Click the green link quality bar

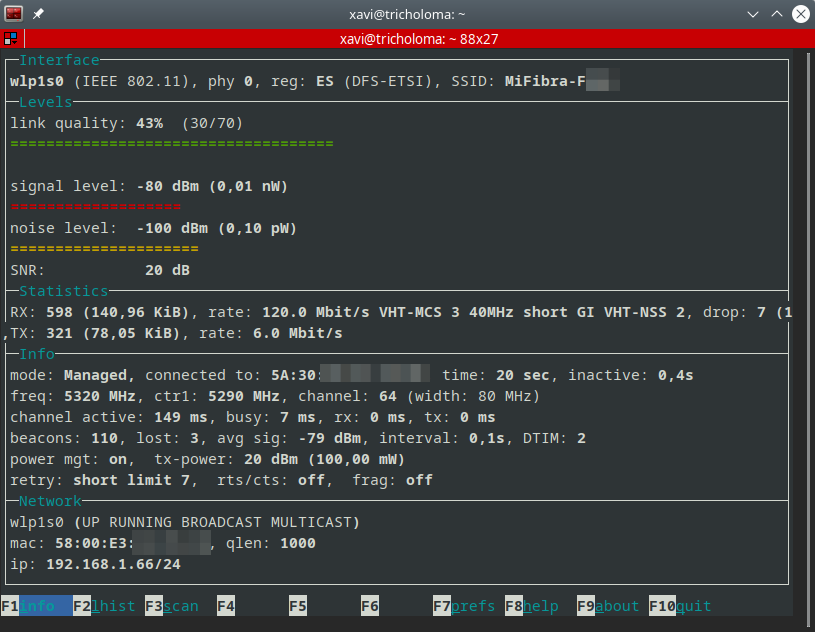pos(171,144)
